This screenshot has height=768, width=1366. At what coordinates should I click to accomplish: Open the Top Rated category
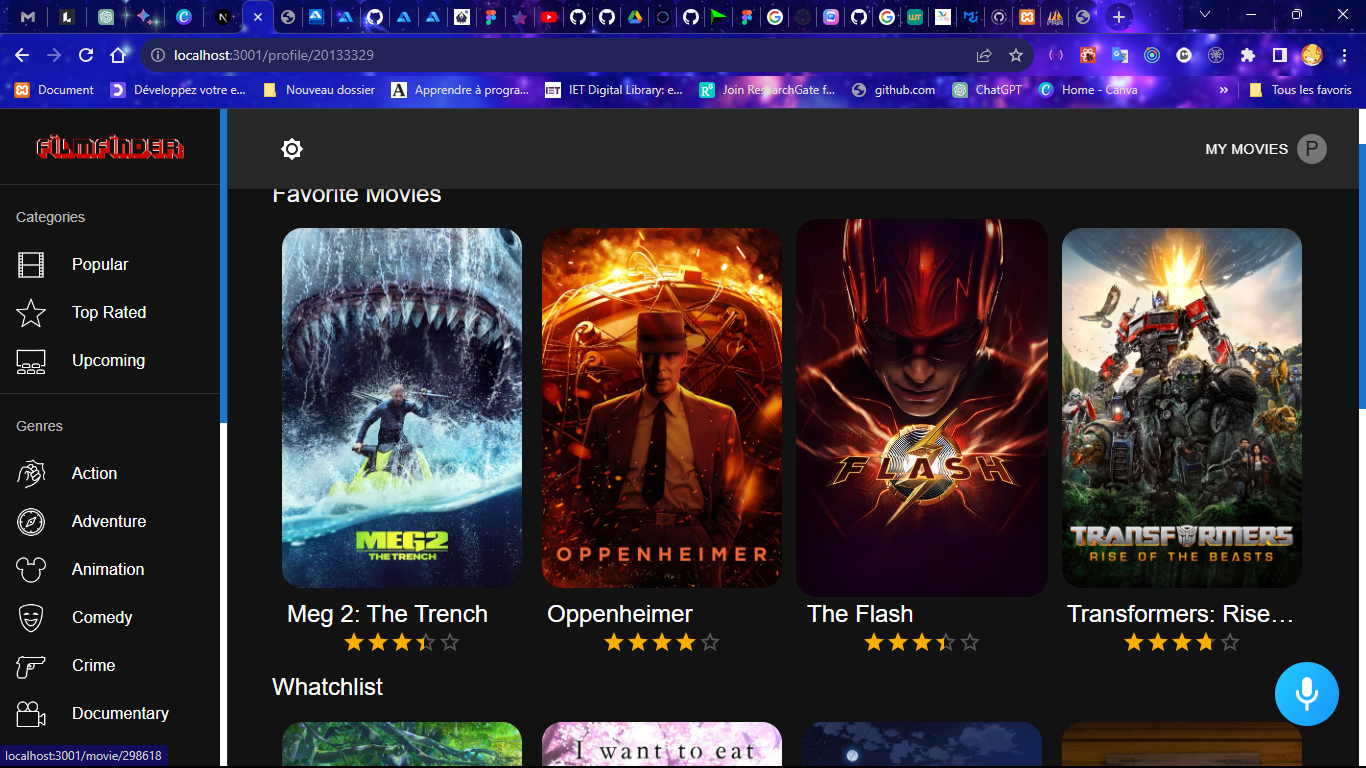(109, 313)
